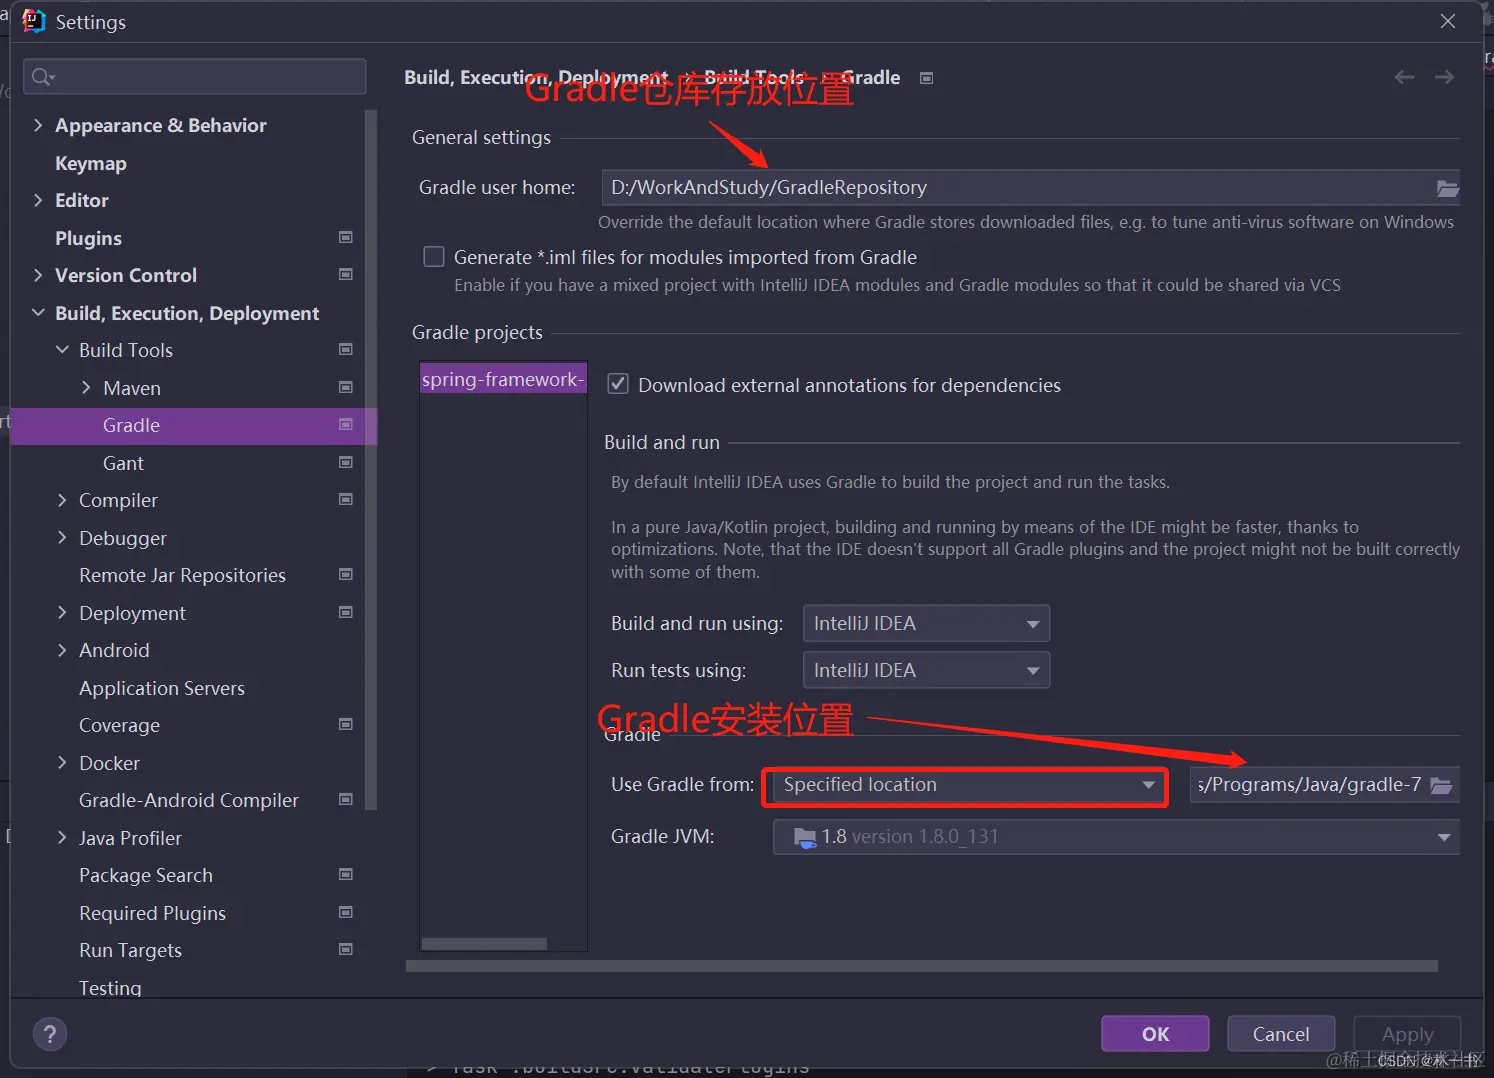Screen dimensions: 1494x1078
Task: Open the help question mark button
Action: coord(50,1034)
